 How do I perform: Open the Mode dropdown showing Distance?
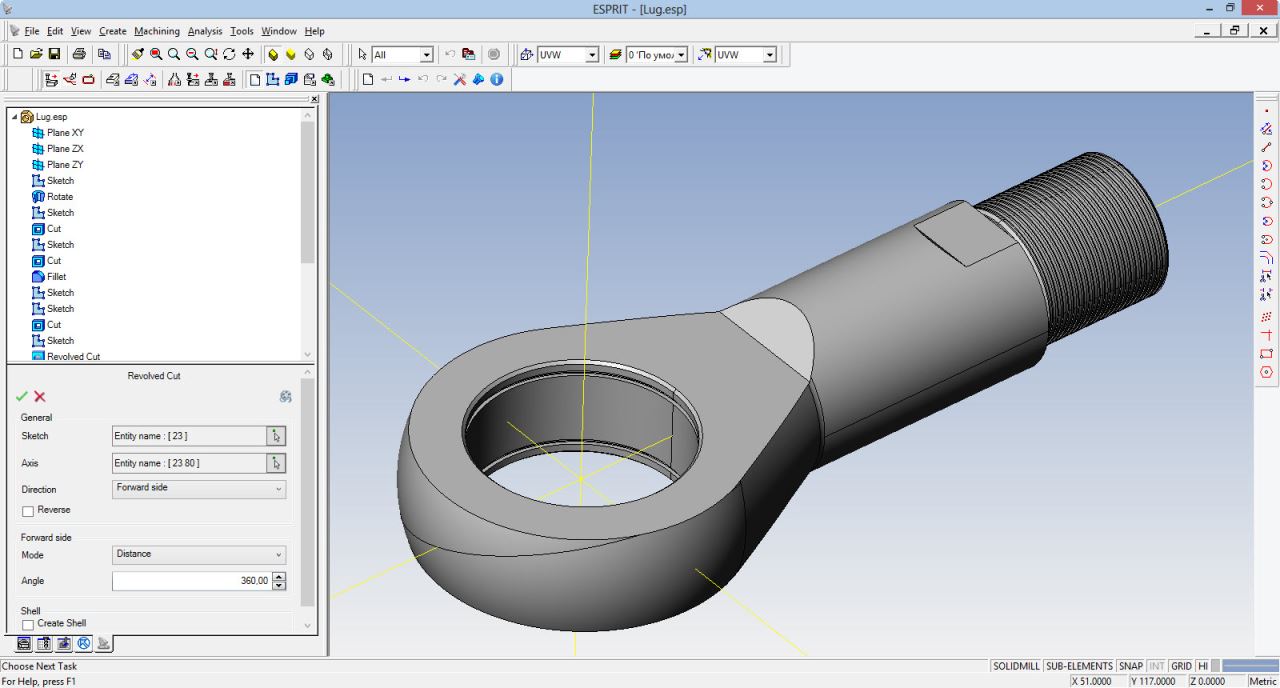(199, 555)
